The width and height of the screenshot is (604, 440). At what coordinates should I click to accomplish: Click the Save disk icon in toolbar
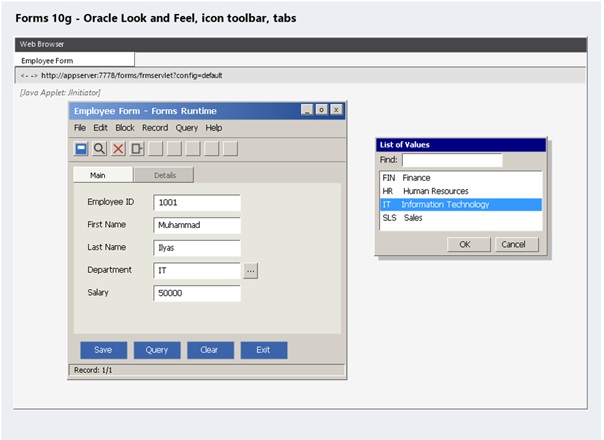(x=81, y=149)
